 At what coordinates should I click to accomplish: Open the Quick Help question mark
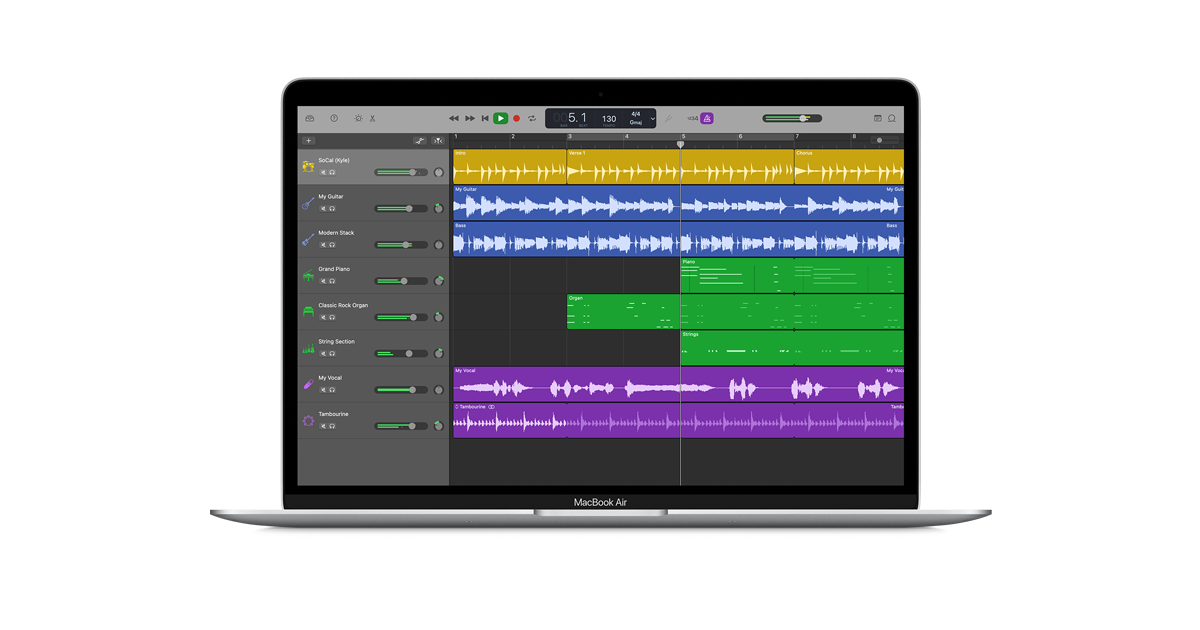click(334, 118)
